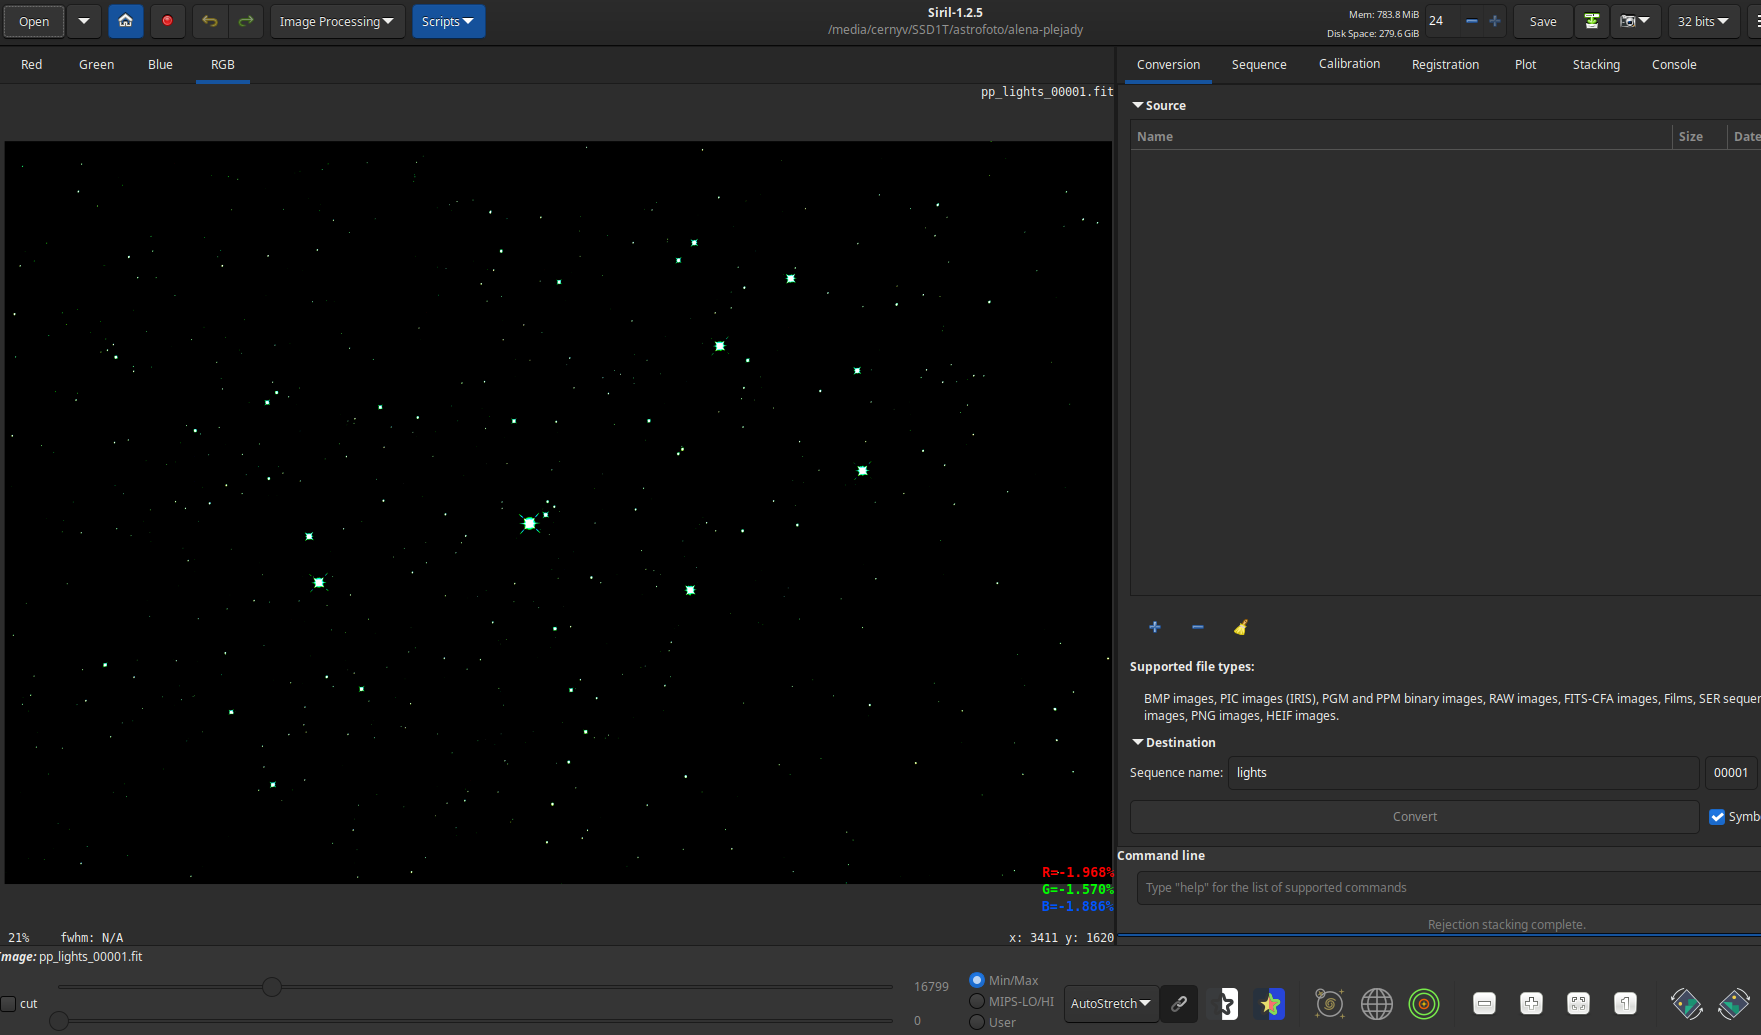
Task: Toggle negative view star icon
Action: click(1223, 1003)
